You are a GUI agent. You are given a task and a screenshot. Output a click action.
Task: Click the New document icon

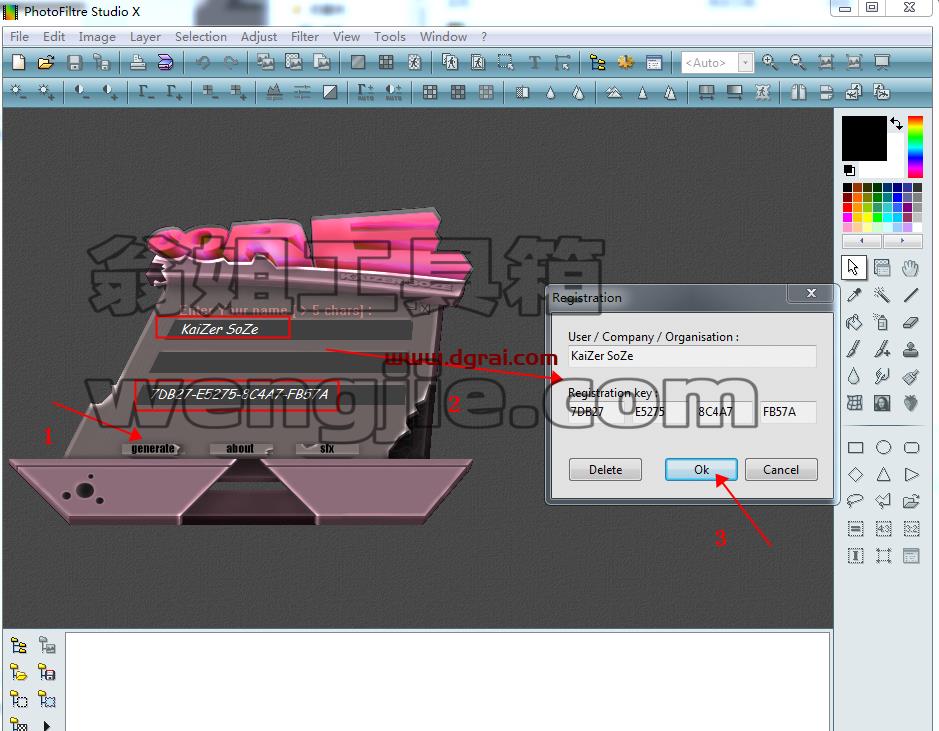19,62
